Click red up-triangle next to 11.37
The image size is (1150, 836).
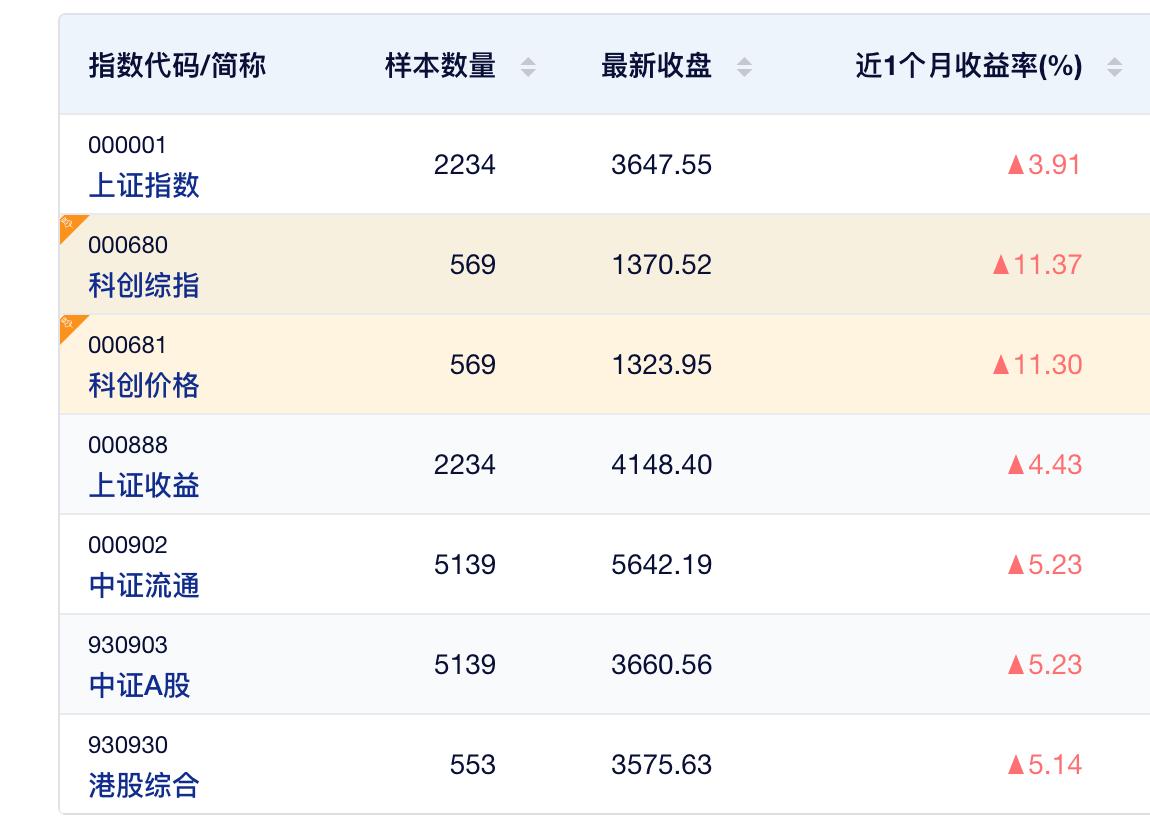click(1000, 265)
